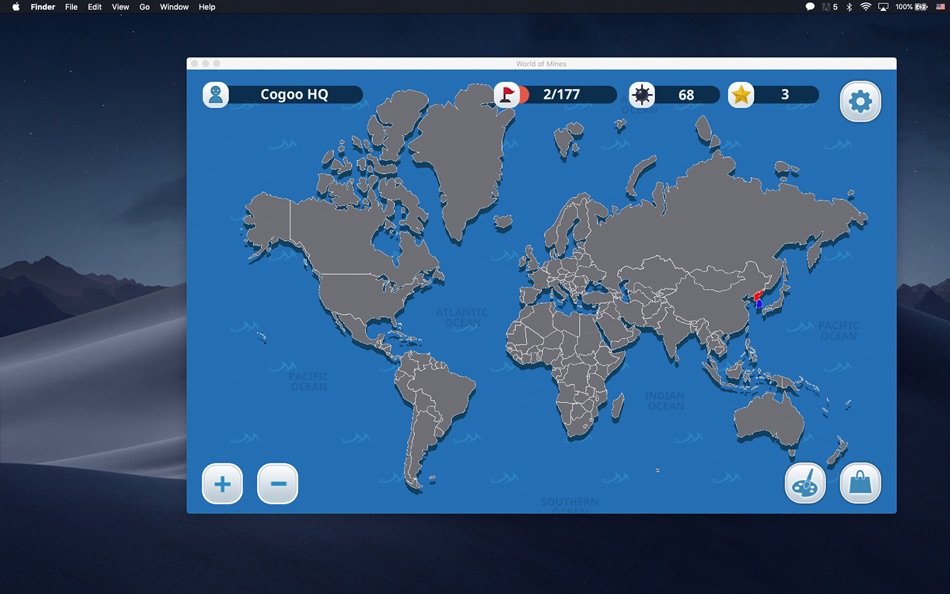The image size is (950, 594).
Task: Zoom in using the plus button
Action: click(221, 483)
